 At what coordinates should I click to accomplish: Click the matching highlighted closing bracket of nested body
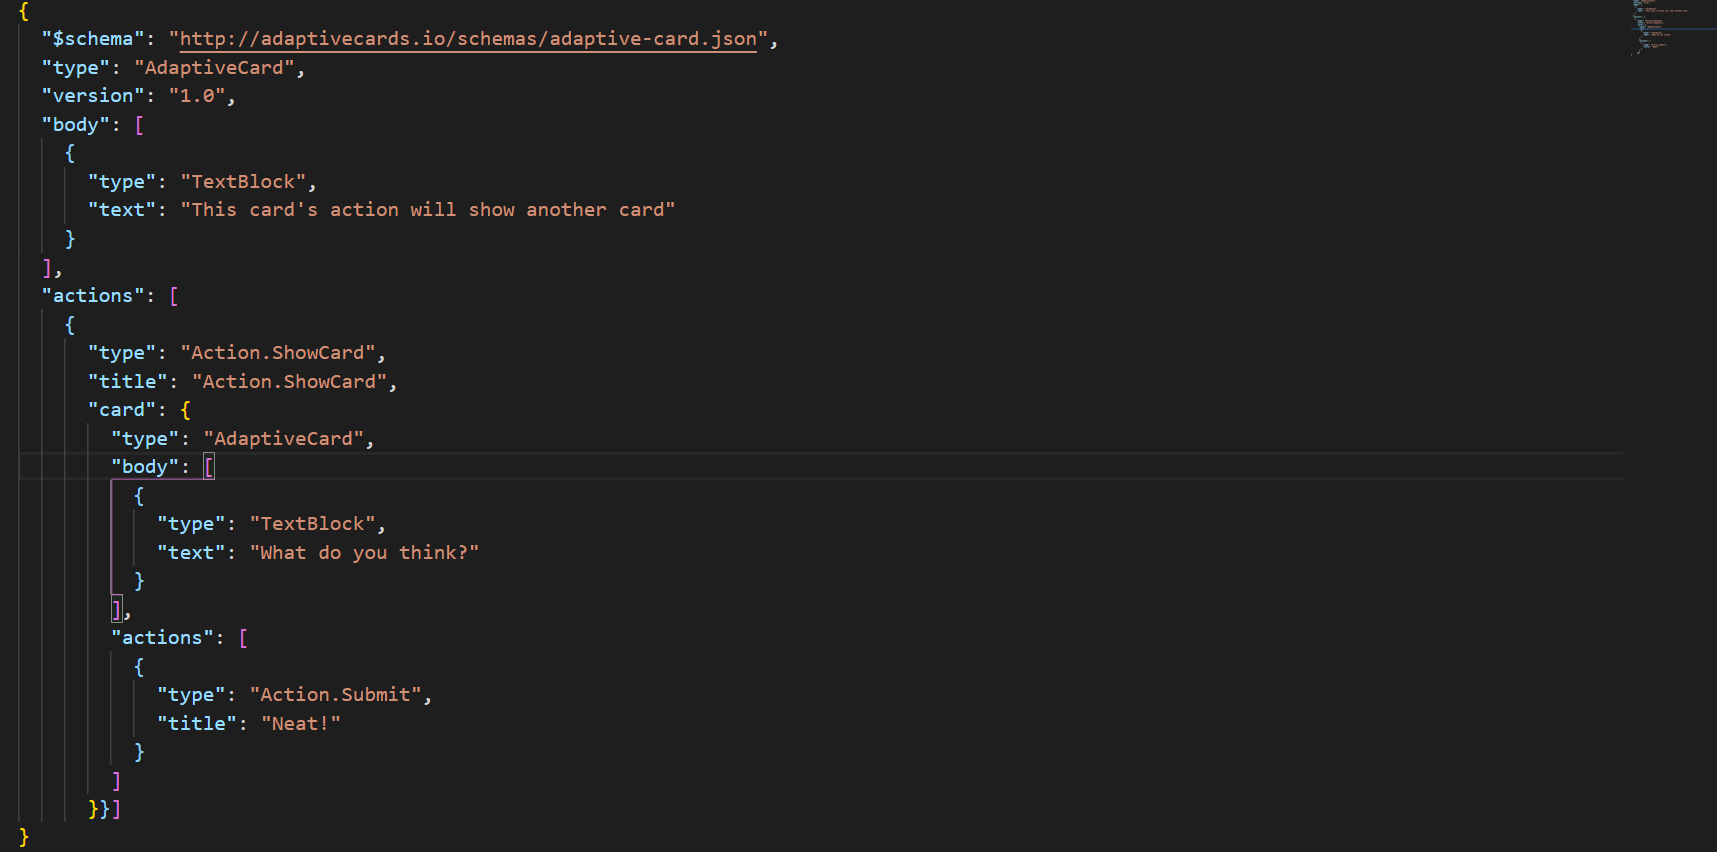coord(116,609)
